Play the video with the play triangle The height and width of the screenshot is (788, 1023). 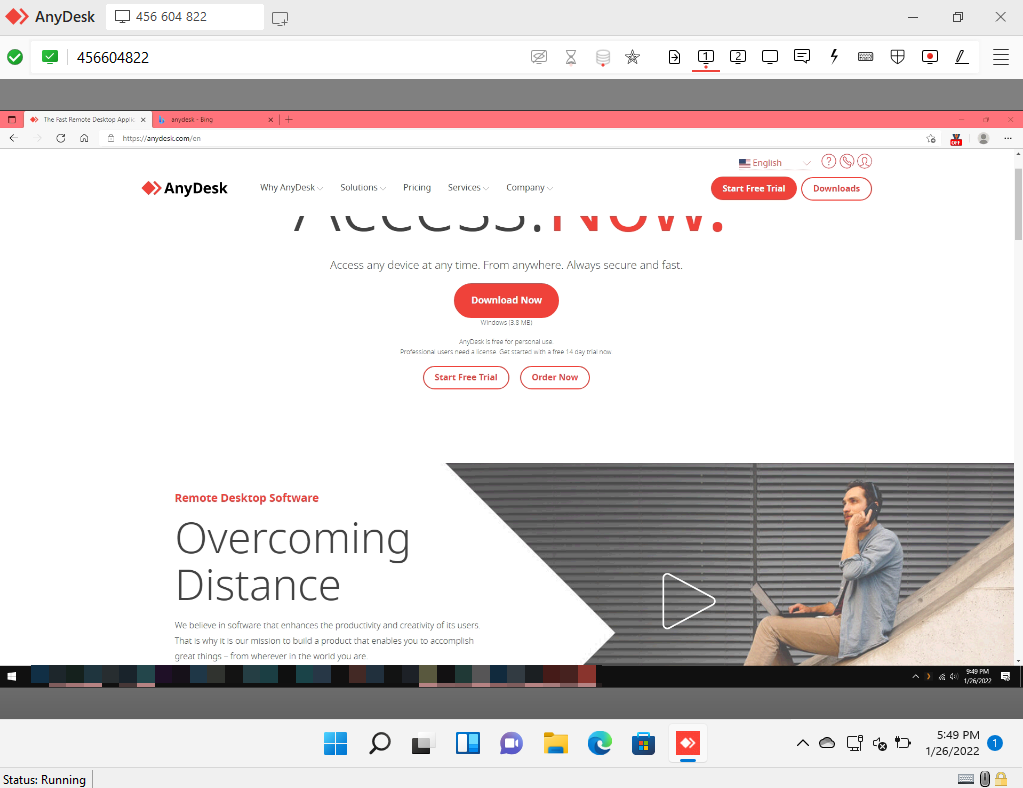pos(687,601)
